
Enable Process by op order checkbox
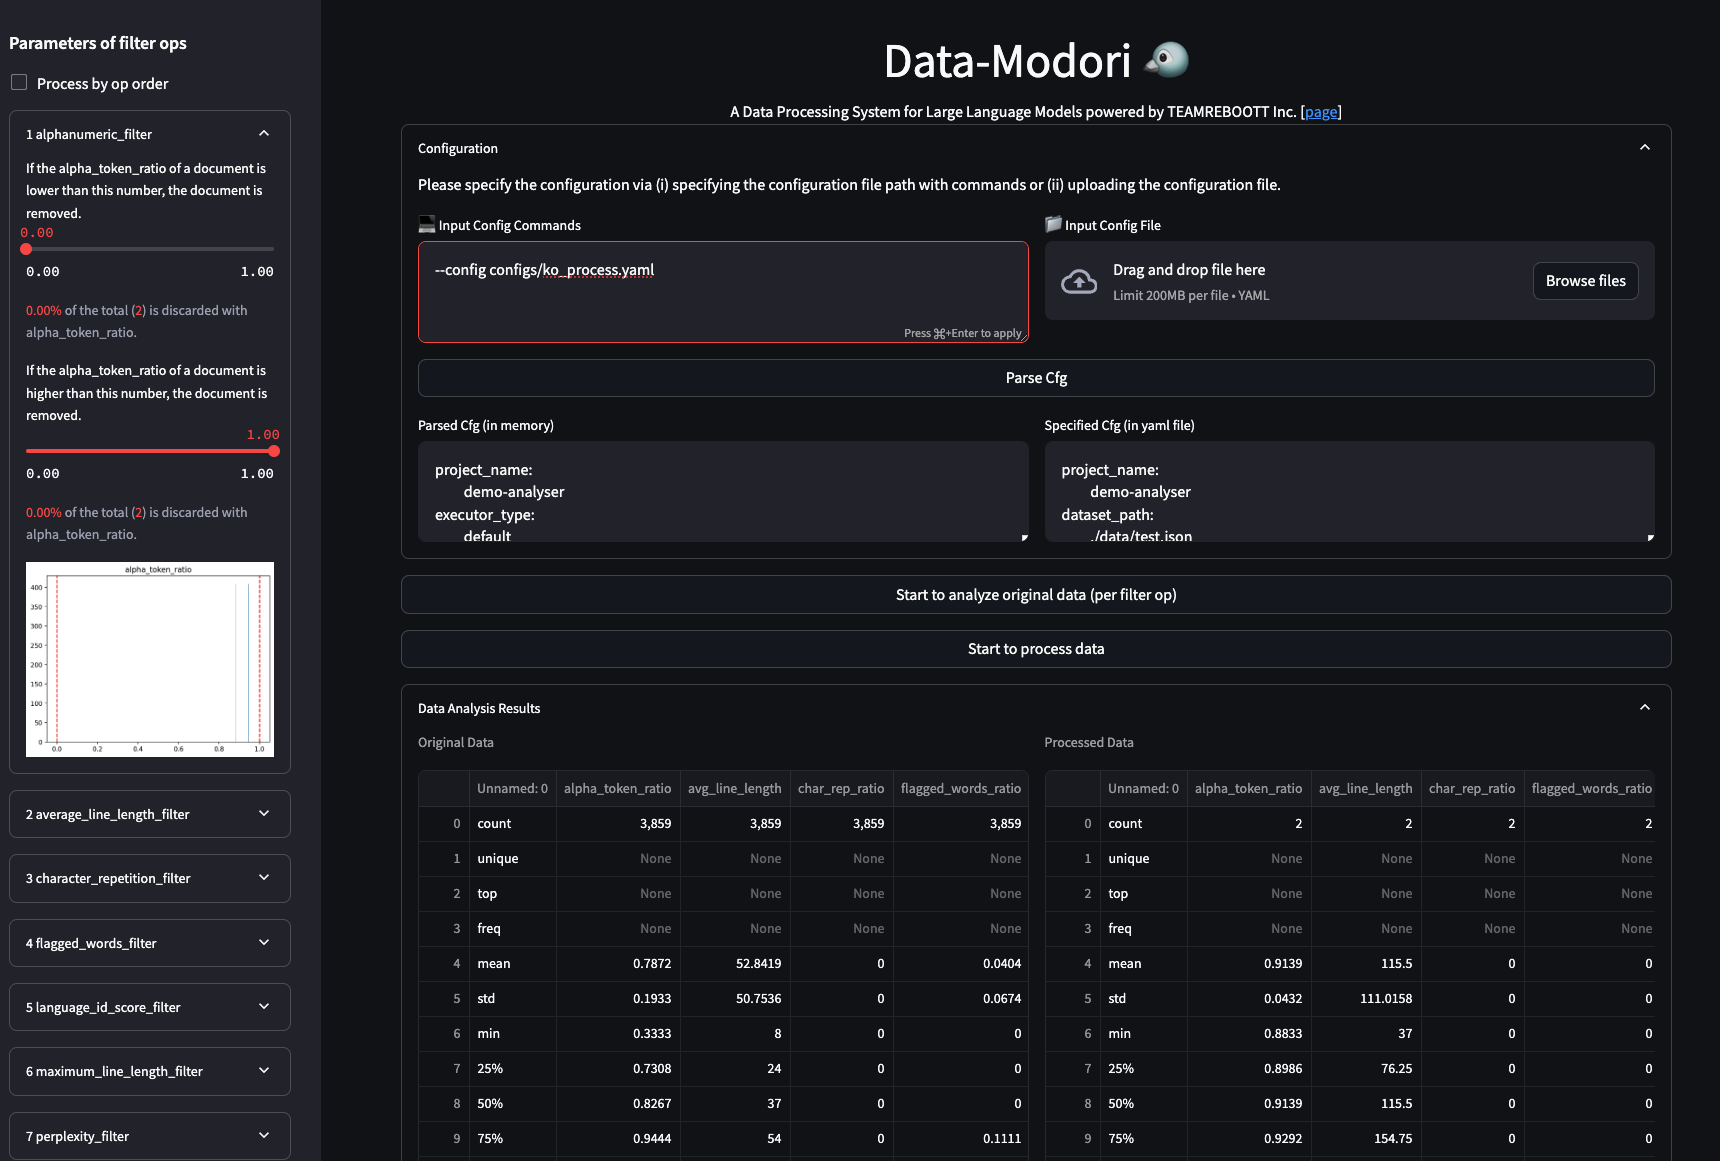[19, 83]
